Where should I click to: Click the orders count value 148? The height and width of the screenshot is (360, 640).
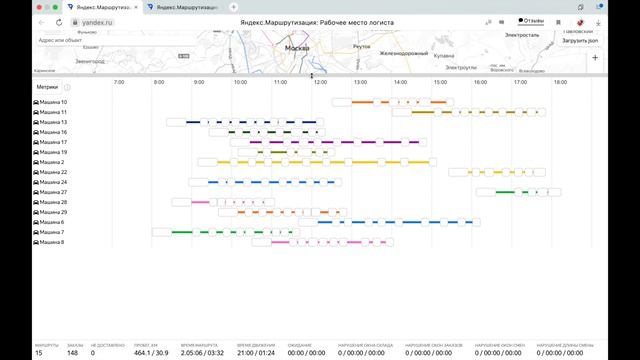(x=72, y=353)
